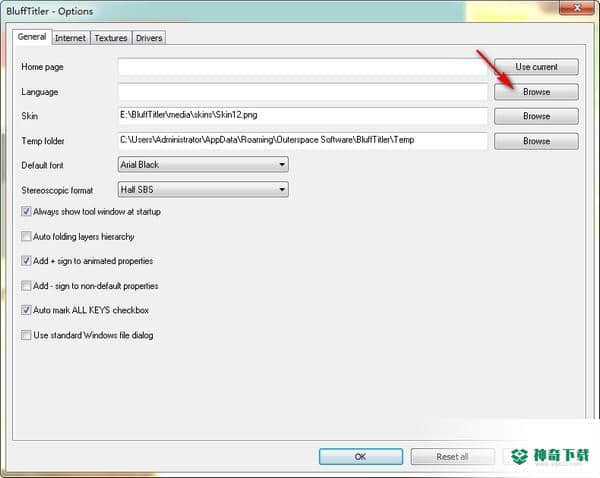Screen dimensions: 600x478
Task: Close the BluffTitler Options dialog
Action: tap(577, 8)
